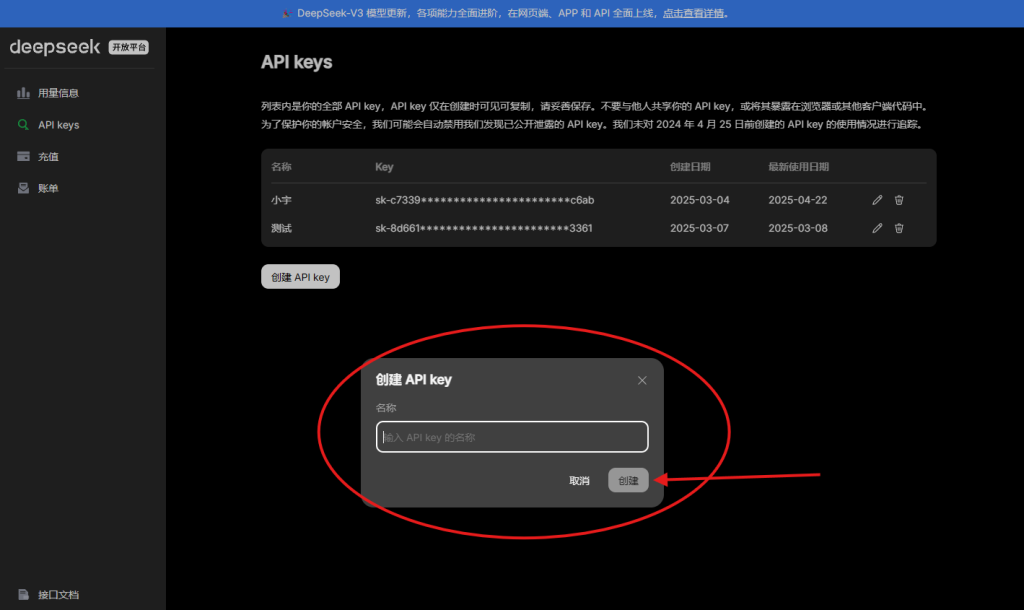Edit the 测试 API key via pencil icon

[876, 228]
